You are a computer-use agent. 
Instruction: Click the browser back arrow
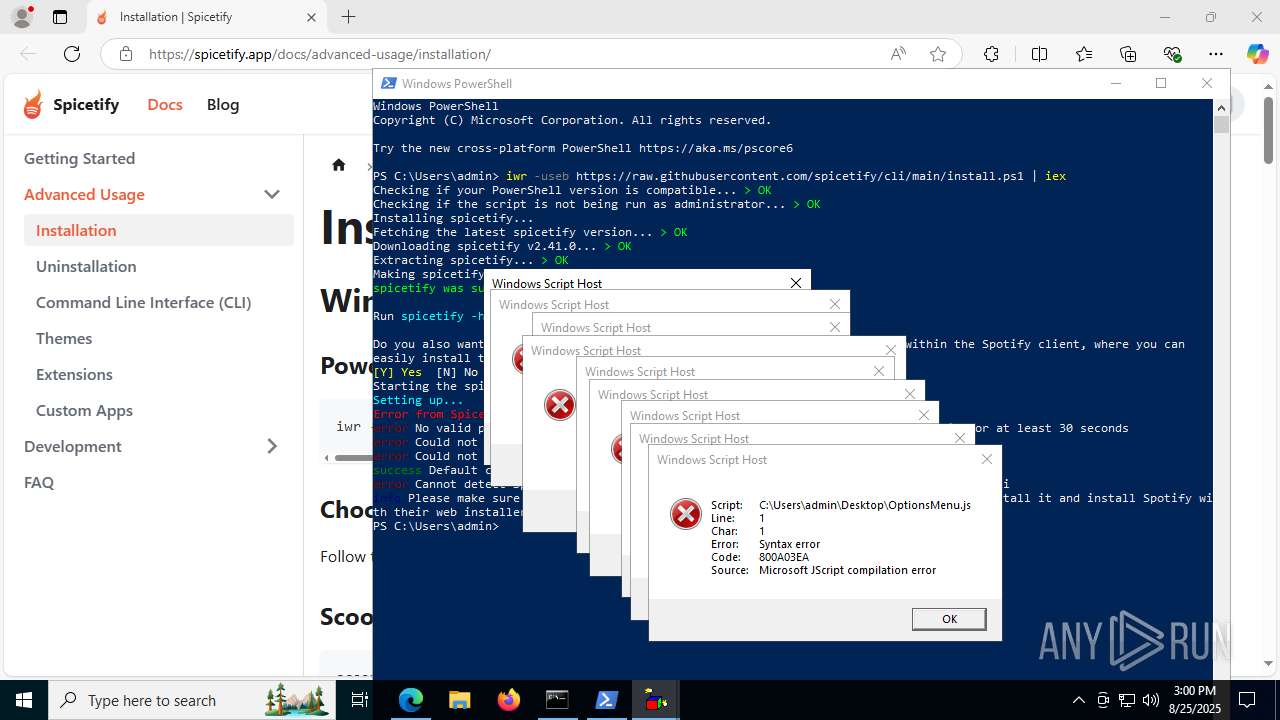(x=28, y=54)
